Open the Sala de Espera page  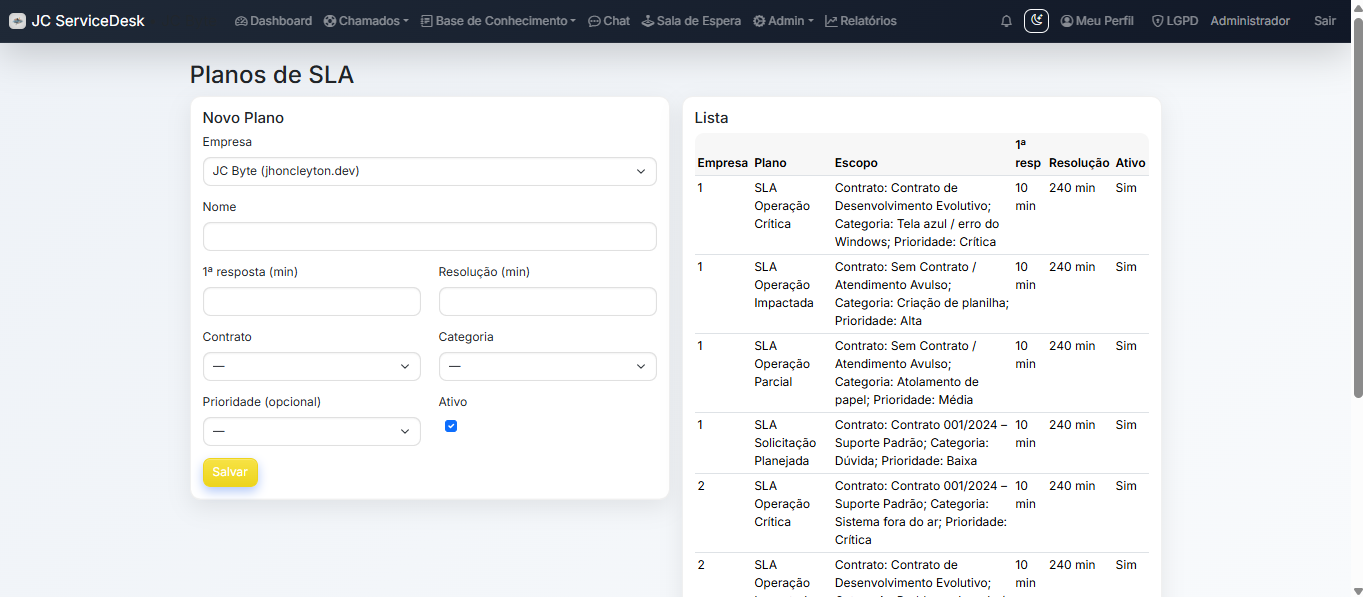[x=691, y=21]
